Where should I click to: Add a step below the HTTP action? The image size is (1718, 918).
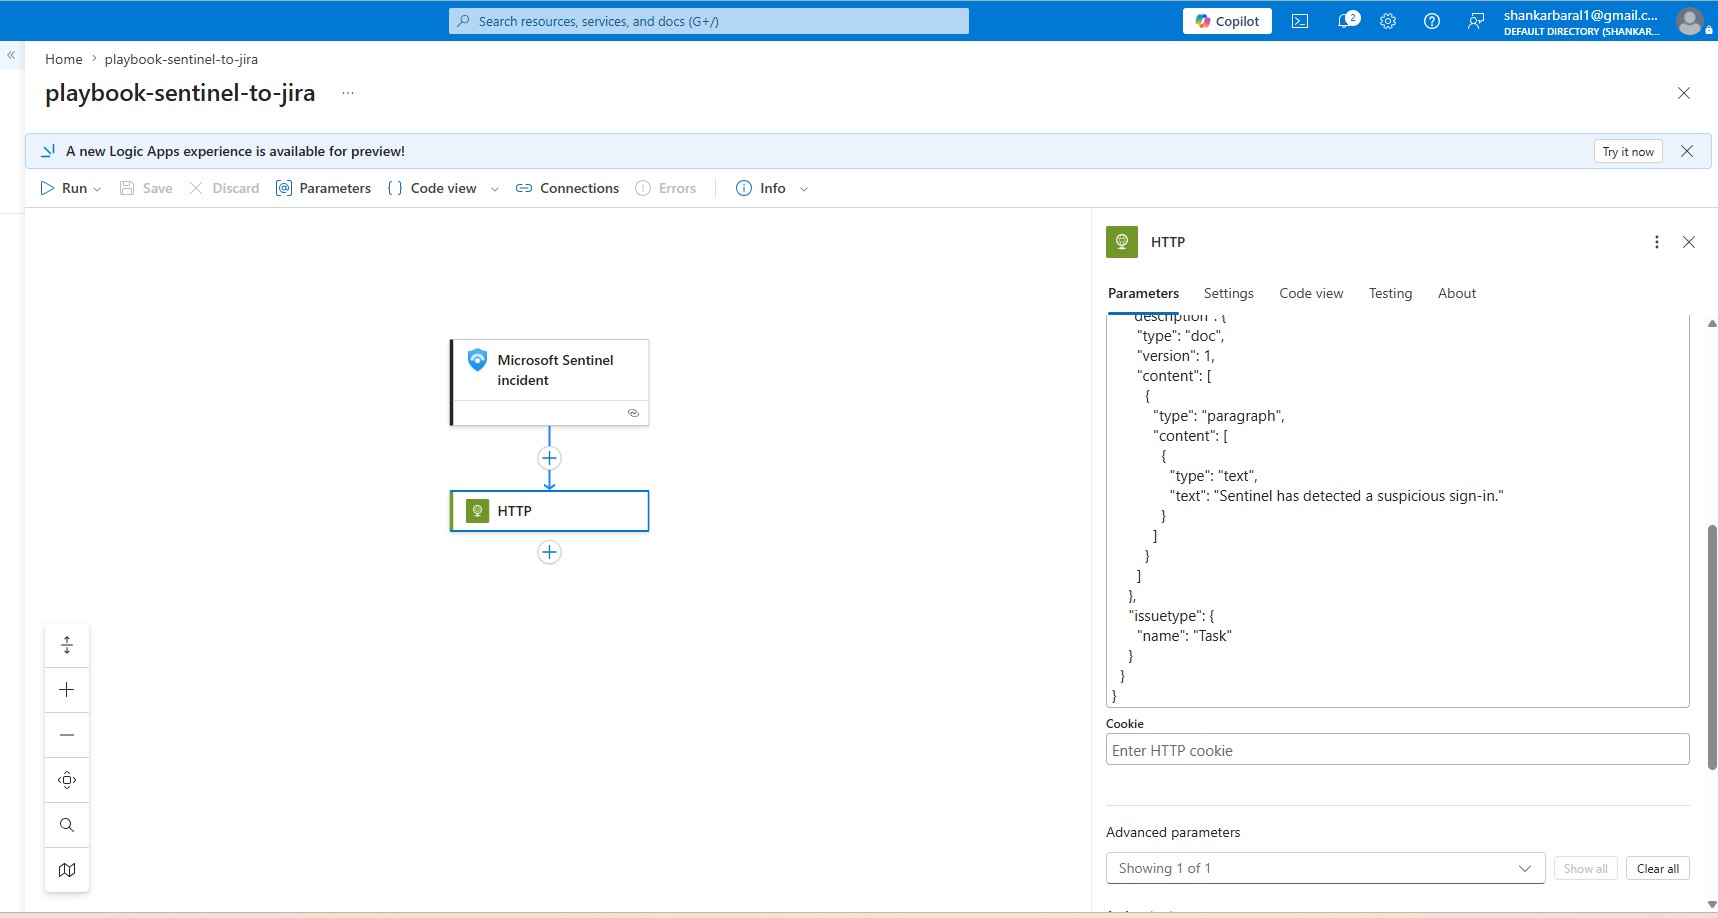point(549,552)
